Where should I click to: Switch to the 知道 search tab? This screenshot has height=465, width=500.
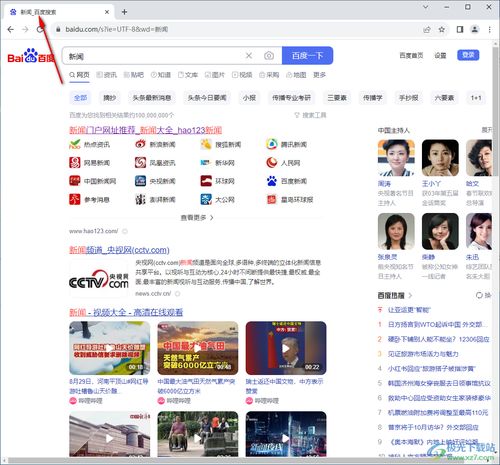pyautogui.click(x=161, y=75)
